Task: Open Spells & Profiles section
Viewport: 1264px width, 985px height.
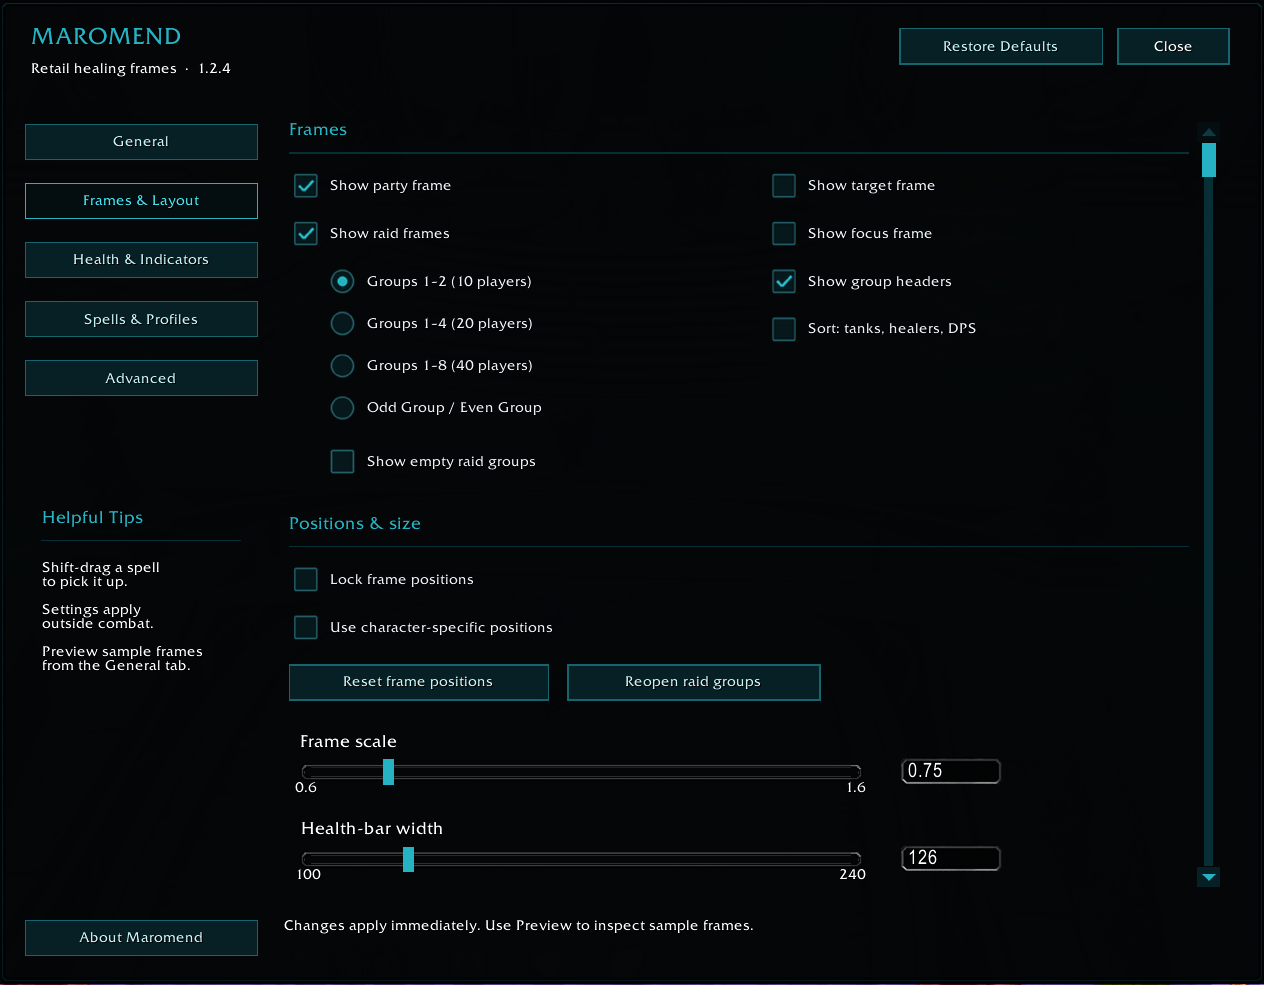Action: tap(141, 319)
